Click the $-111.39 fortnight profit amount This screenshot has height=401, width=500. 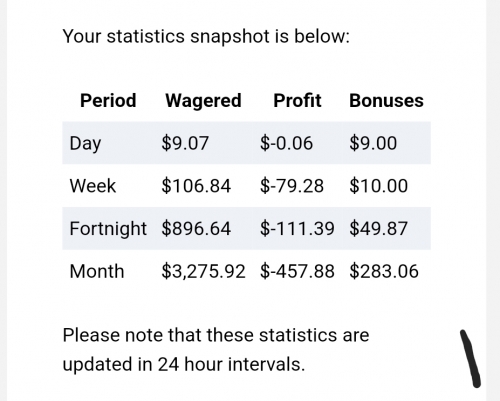point(297,228)
